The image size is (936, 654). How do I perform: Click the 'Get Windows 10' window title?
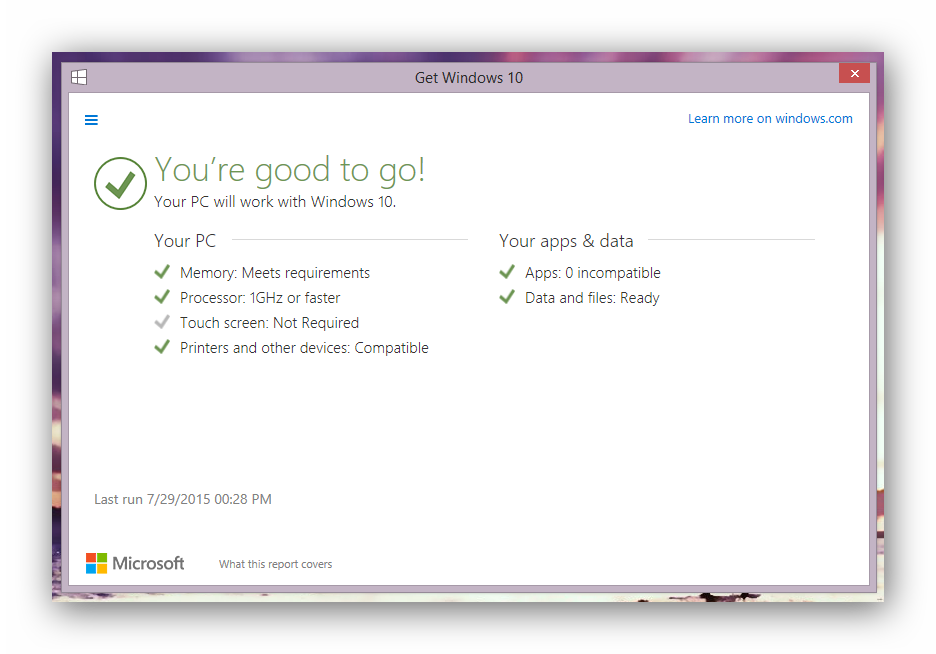coord(469,78)
